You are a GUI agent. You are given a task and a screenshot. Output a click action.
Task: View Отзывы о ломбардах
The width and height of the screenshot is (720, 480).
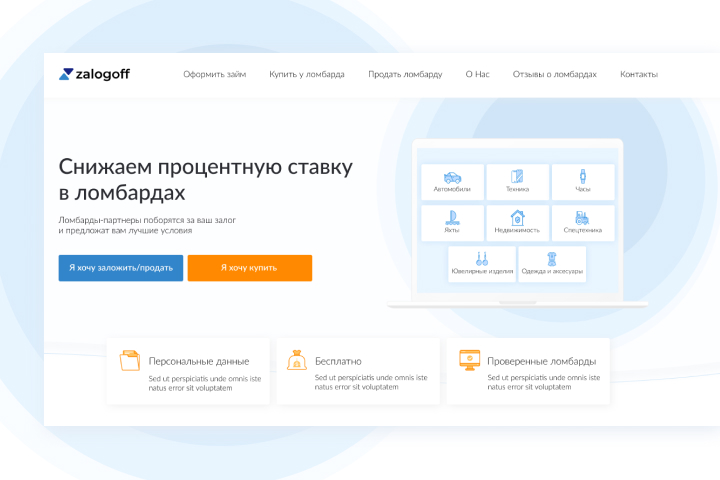point(555,74)
